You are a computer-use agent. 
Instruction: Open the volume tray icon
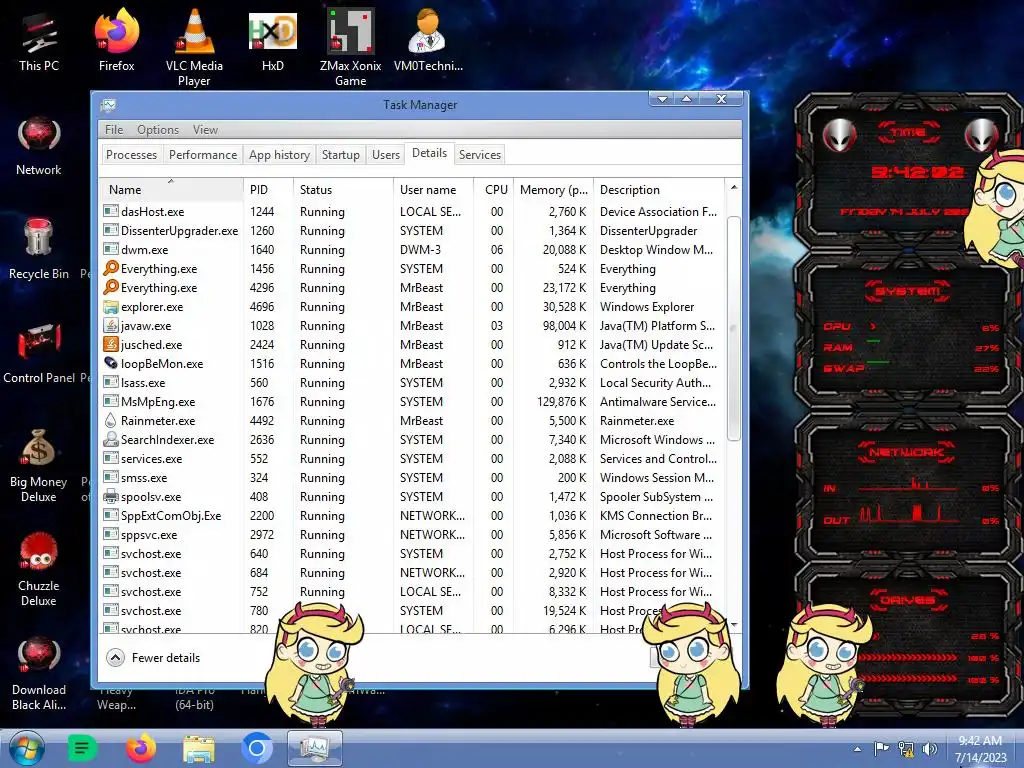[x=930, y=748]
